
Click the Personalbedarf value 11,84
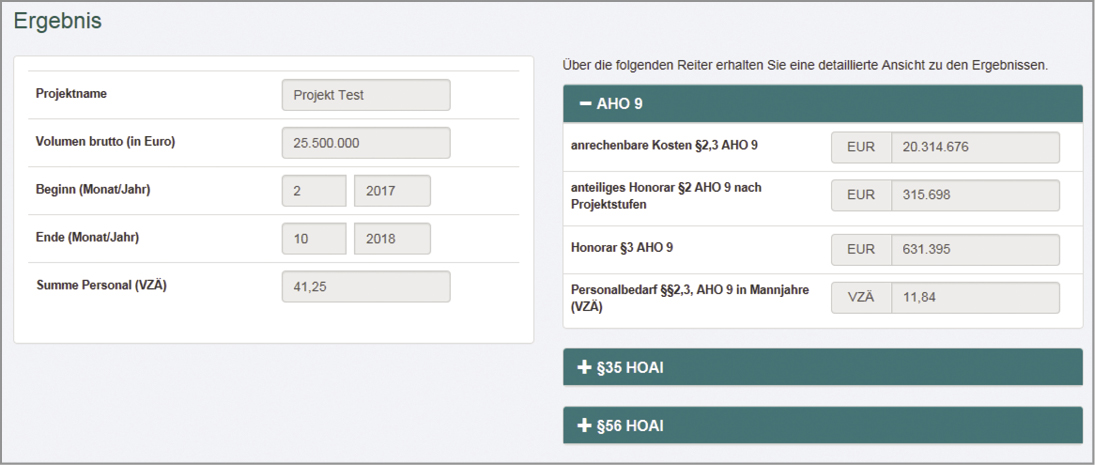[x=975, y=297]
